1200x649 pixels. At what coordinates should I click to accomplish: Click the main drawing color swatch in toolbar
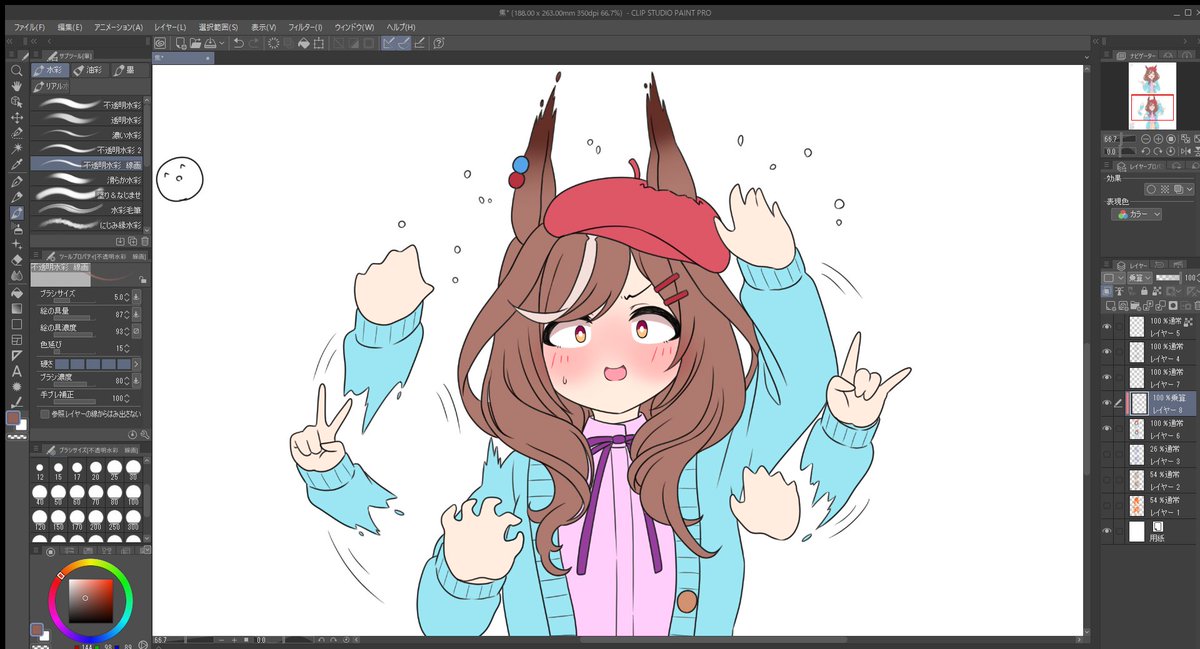click(x=14, y=418)
